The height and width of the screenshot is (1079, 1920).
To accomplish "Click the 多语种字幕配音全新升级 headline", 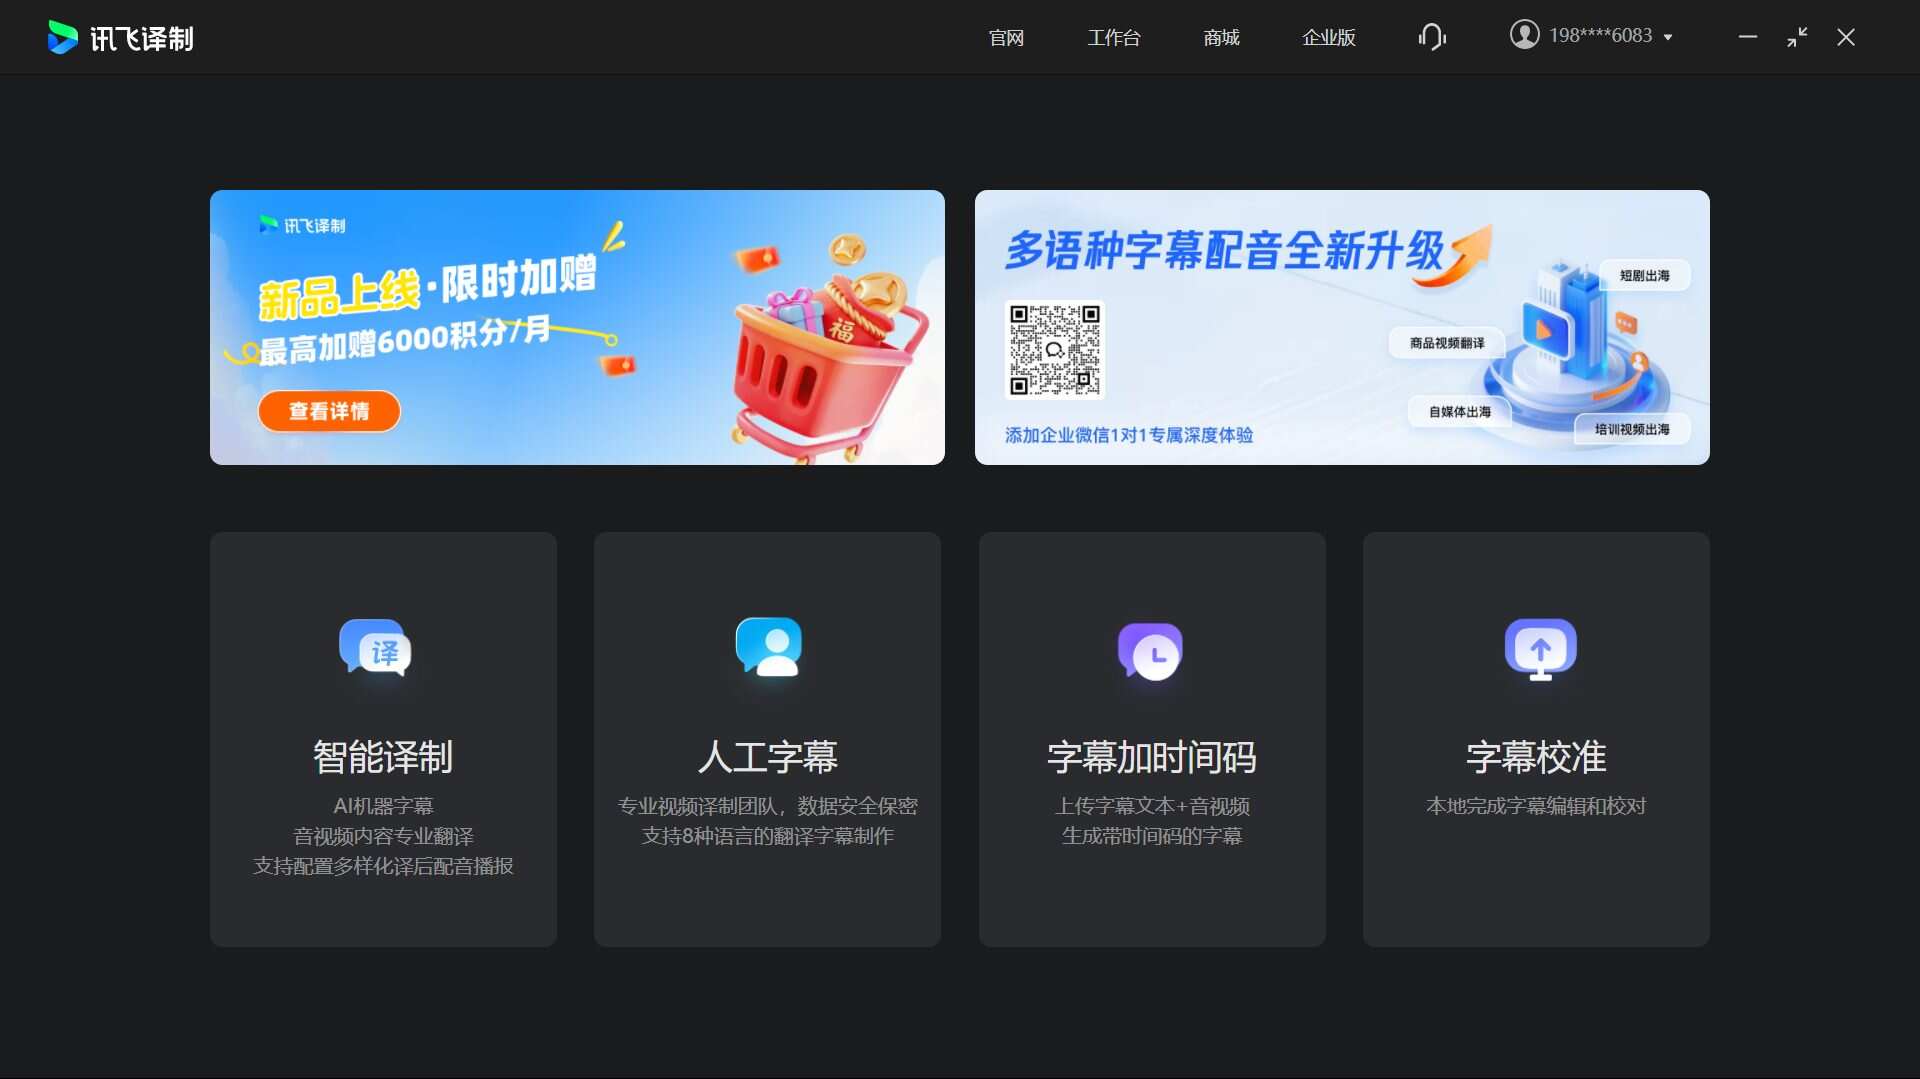I will coord(1225,250).
